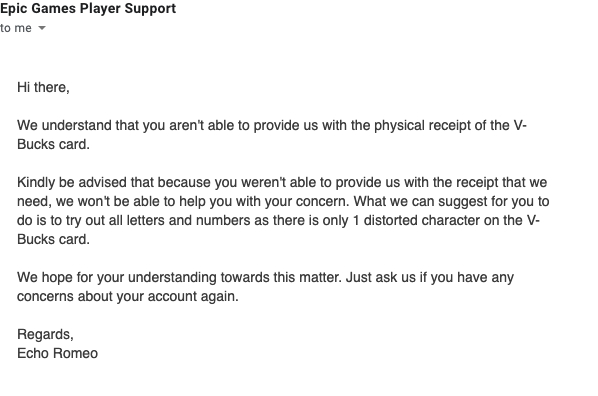This screenshot has height=396, width=598.
Task: Click the "Hi there," greeting line
Action: (43, 87)
